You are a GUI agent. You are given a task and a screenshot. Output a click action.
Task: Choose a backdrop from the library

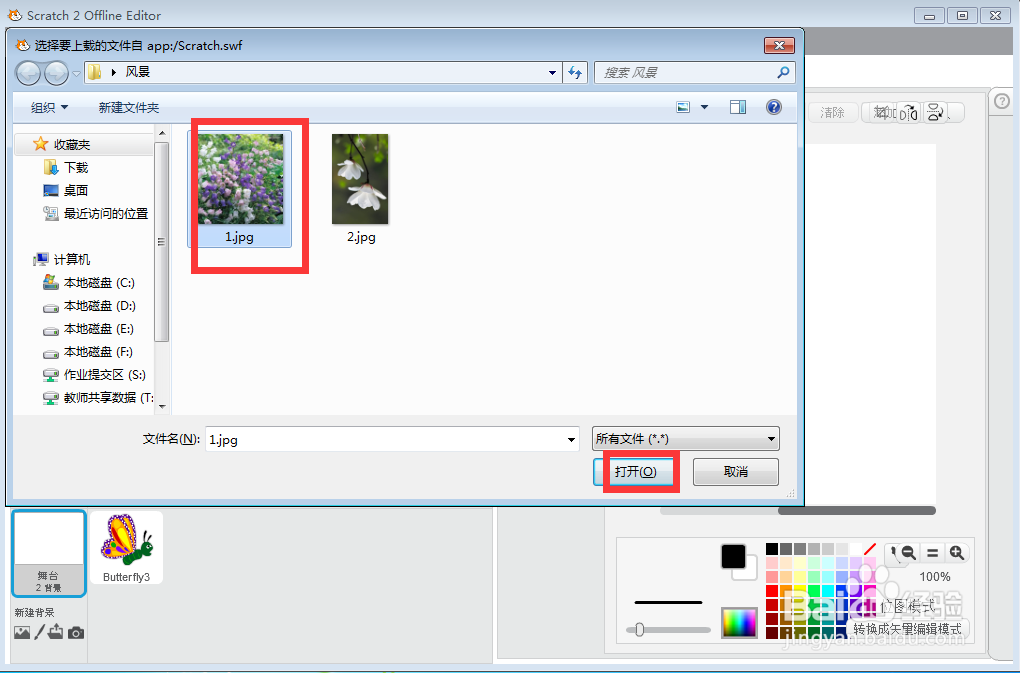[21, 632]
